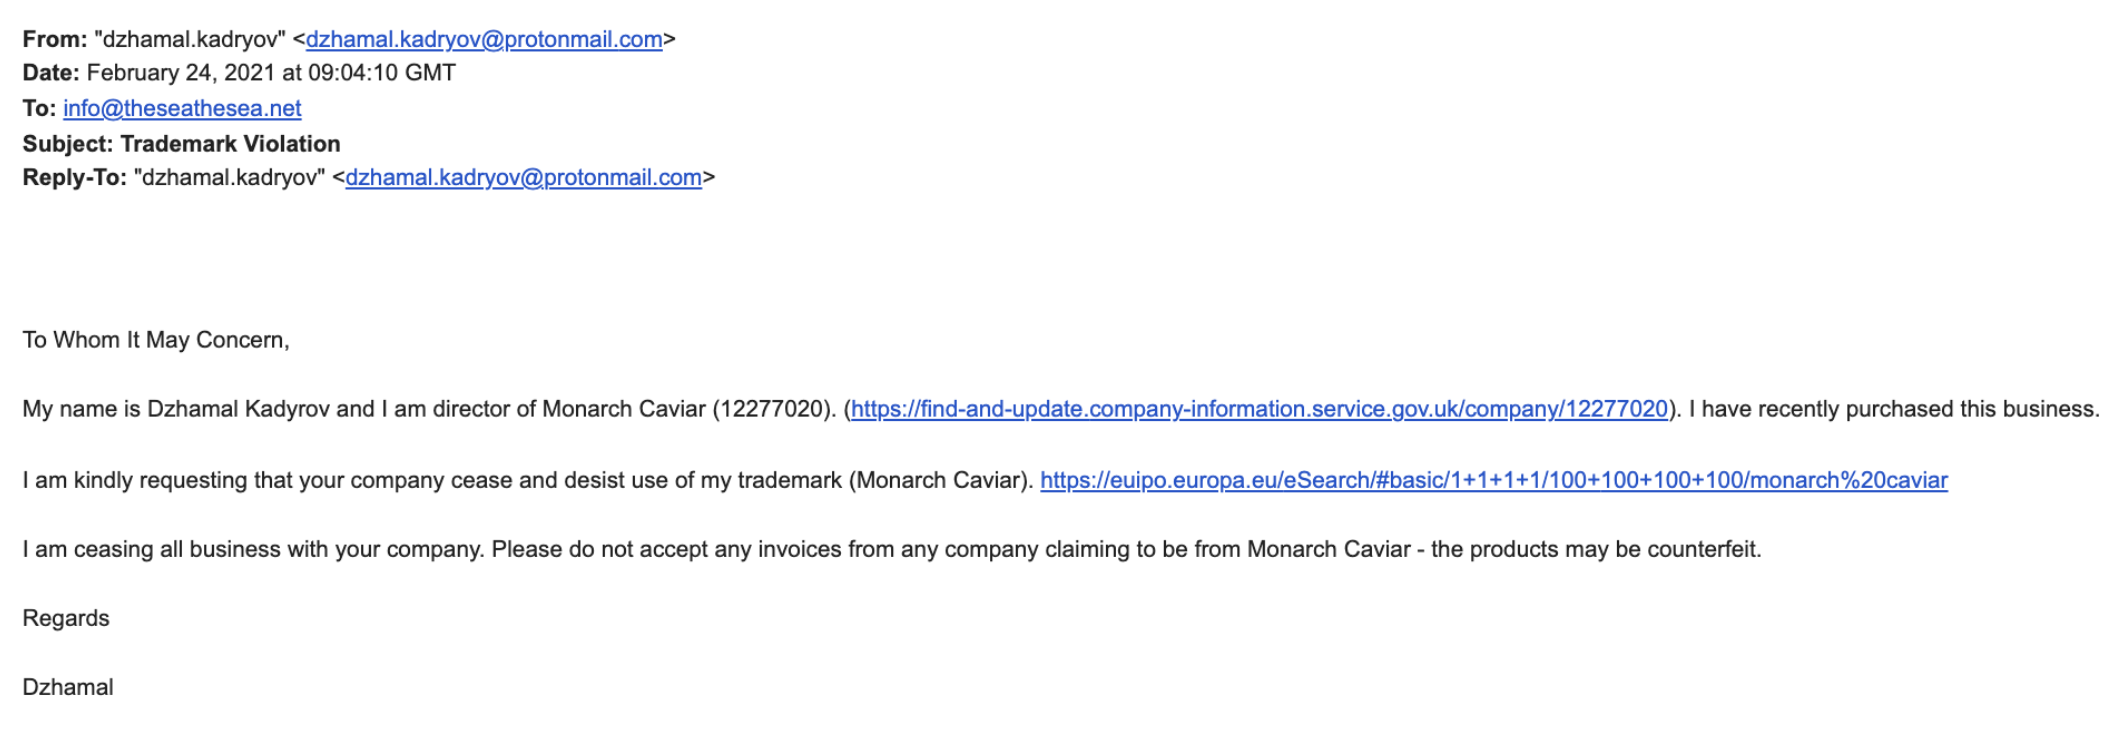Click the "Trademark Violation" subject text
Screen dimensions: 2128x730
point(231,144)
